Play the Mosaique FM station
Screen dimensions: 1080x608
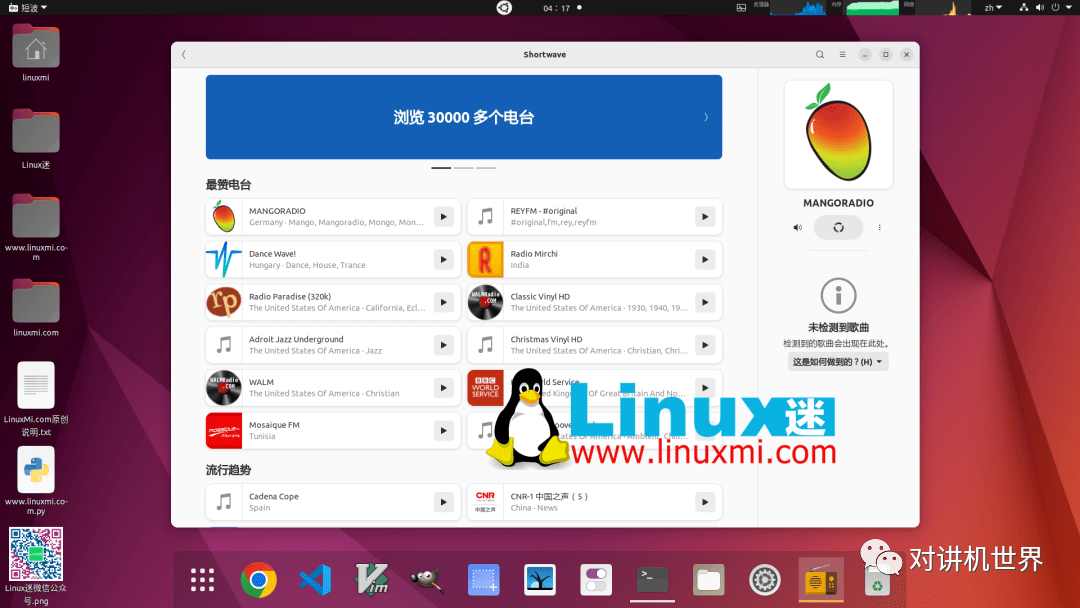[444, 430]
